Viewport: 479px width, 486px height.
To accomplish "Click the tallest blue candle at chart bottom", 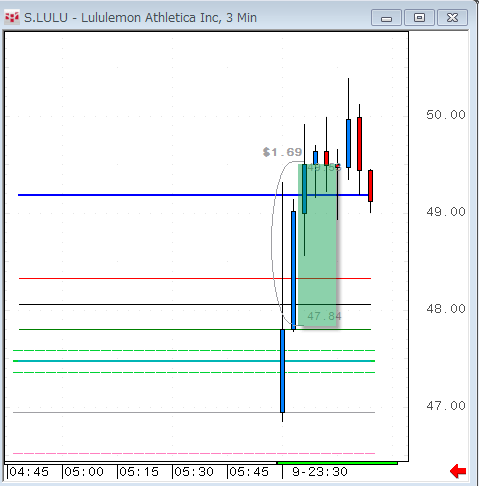I will pyautogui.click(x=283, y=371).
